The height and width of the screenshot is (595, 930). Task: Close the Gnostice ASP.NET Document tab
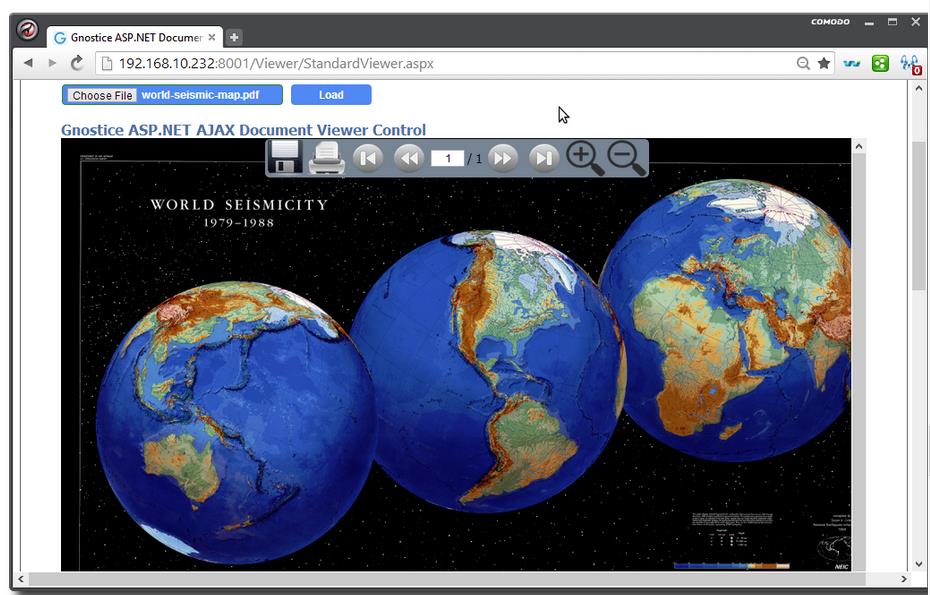tap(212, 37)
